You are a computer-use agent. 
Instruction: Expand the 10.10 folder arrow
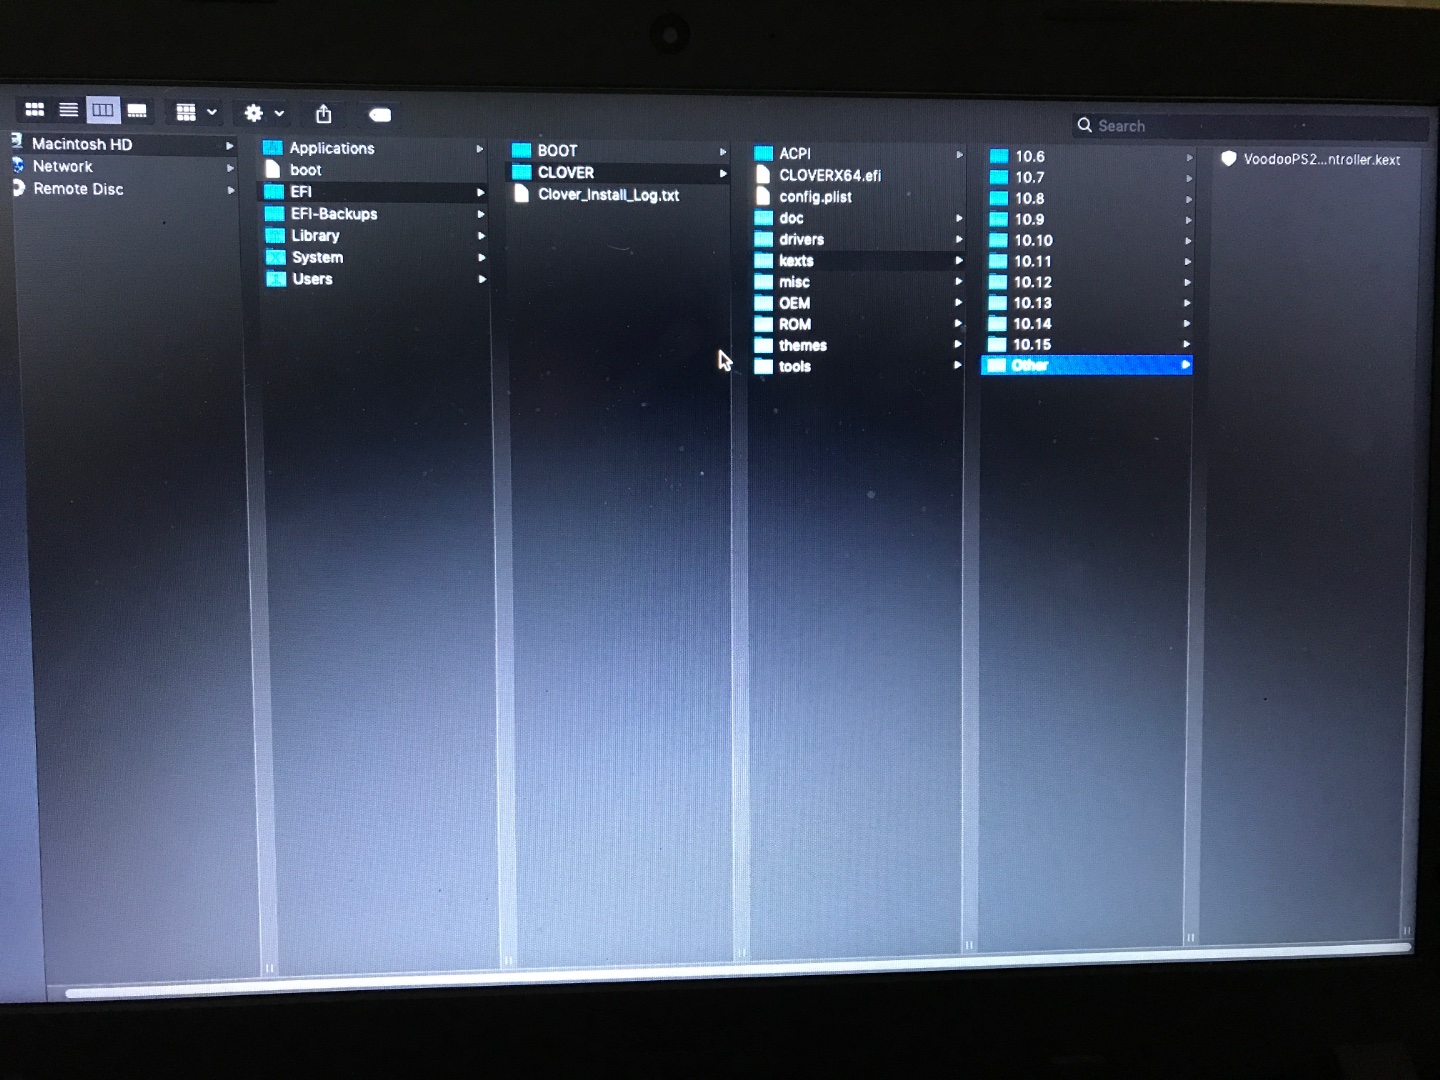point(1188,241)
